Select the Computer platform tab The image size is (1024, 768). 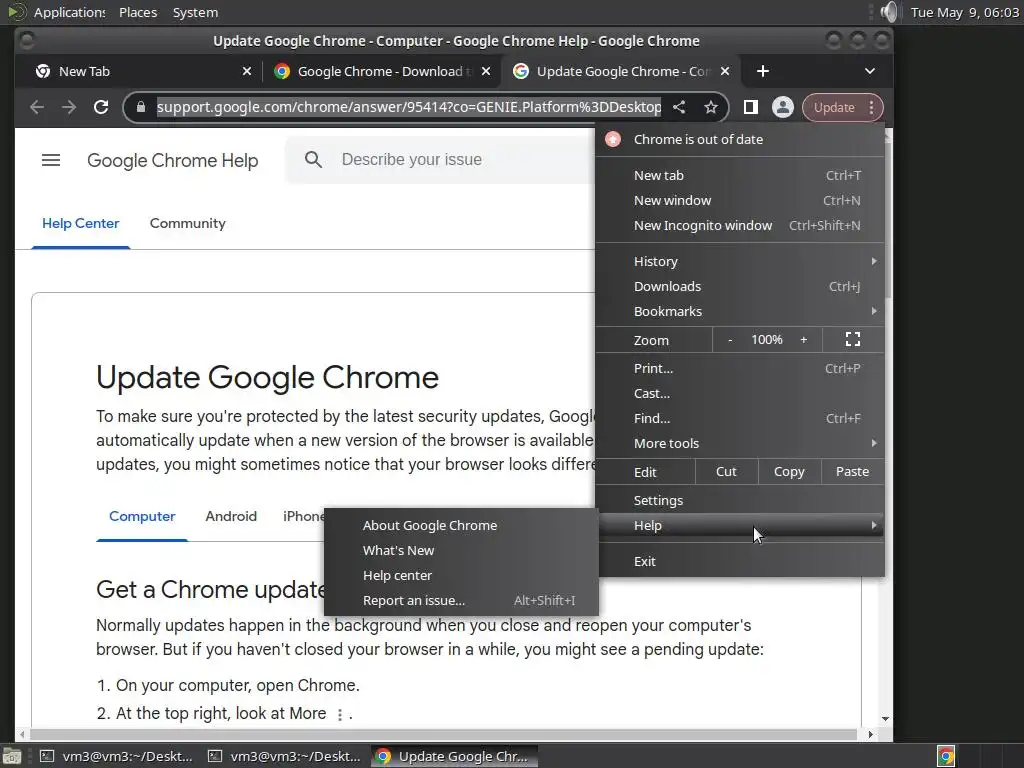pyautogui.click(x=142, y=516)
